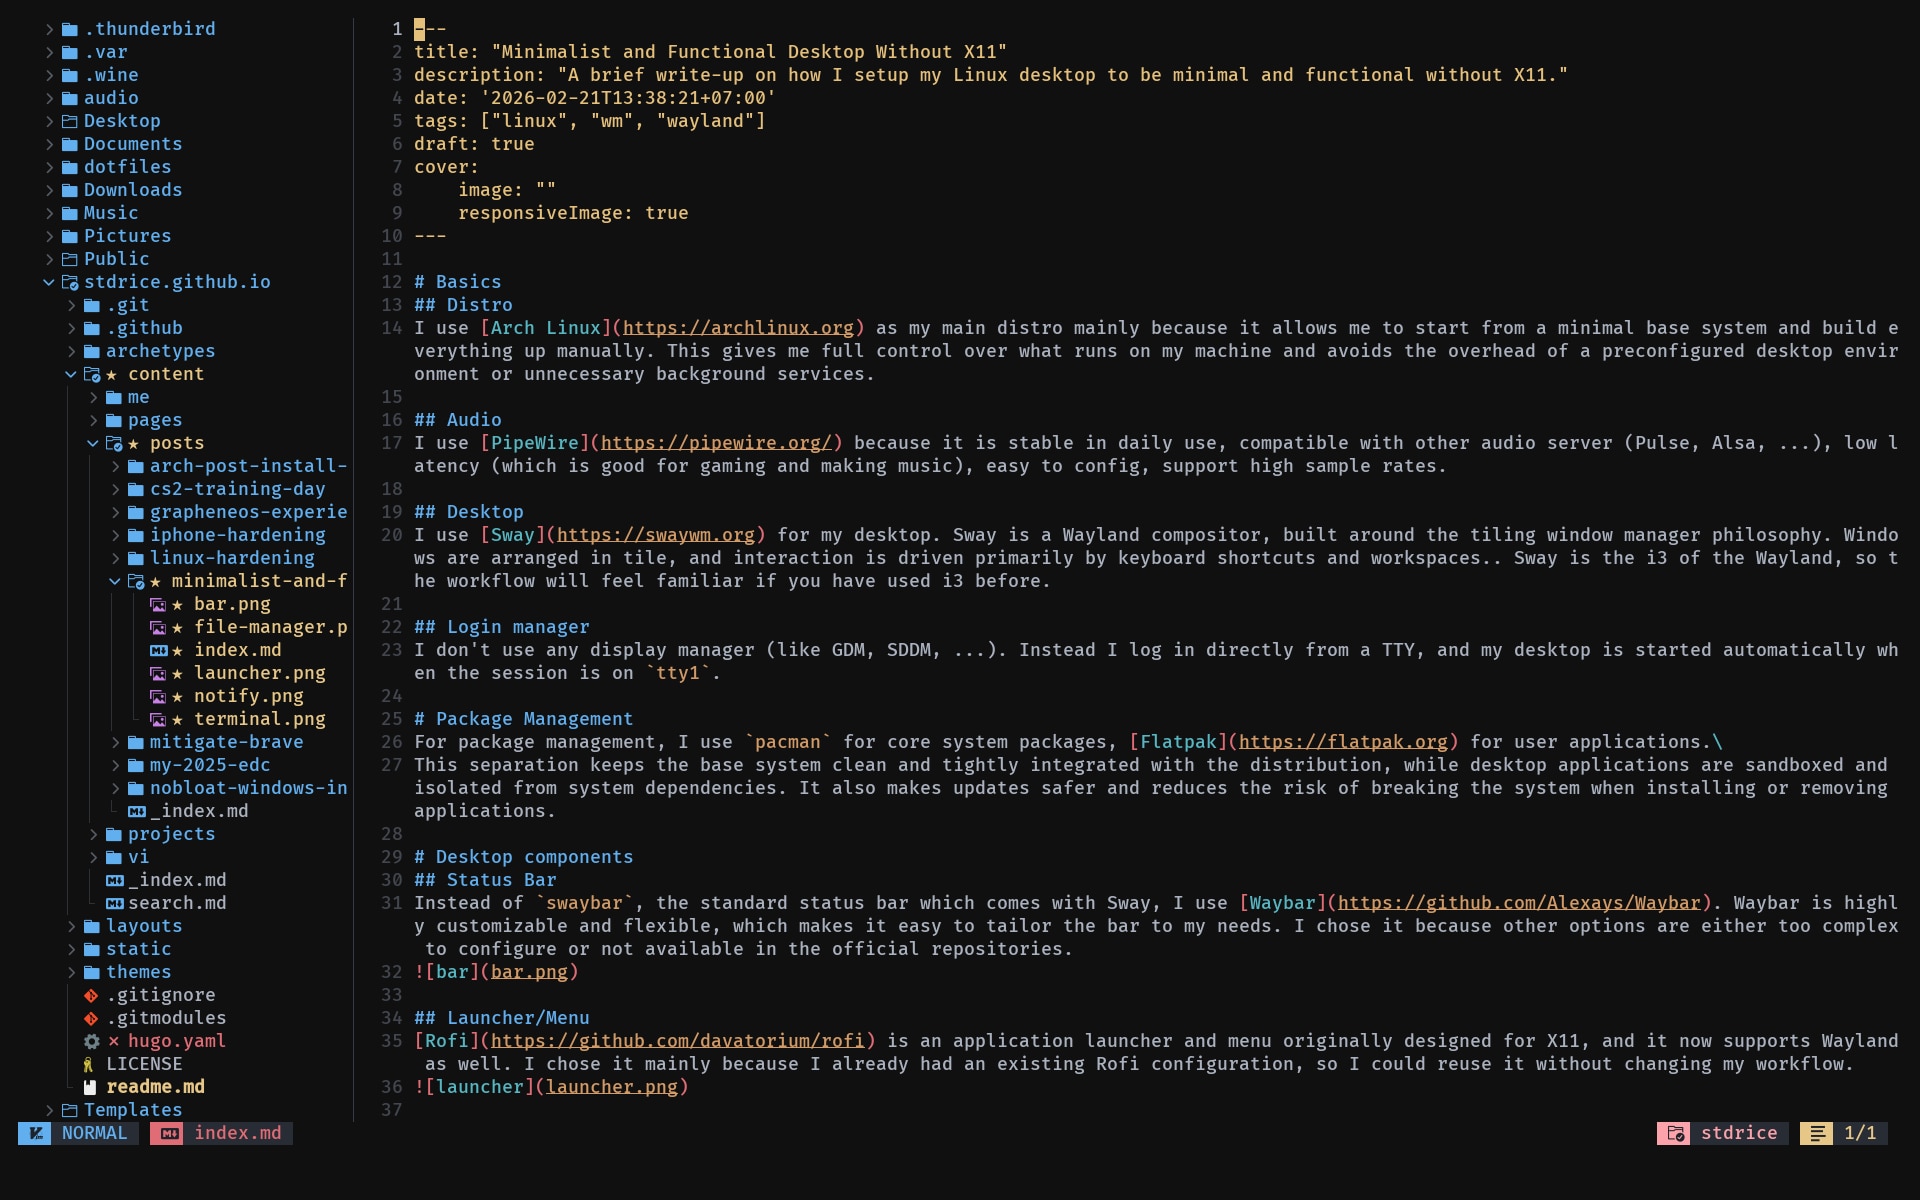Image resolution: width=1920 pixels, height=1200 pixels.
Task: Open launcher.png in the file tree
Action: tap(259, 673)
